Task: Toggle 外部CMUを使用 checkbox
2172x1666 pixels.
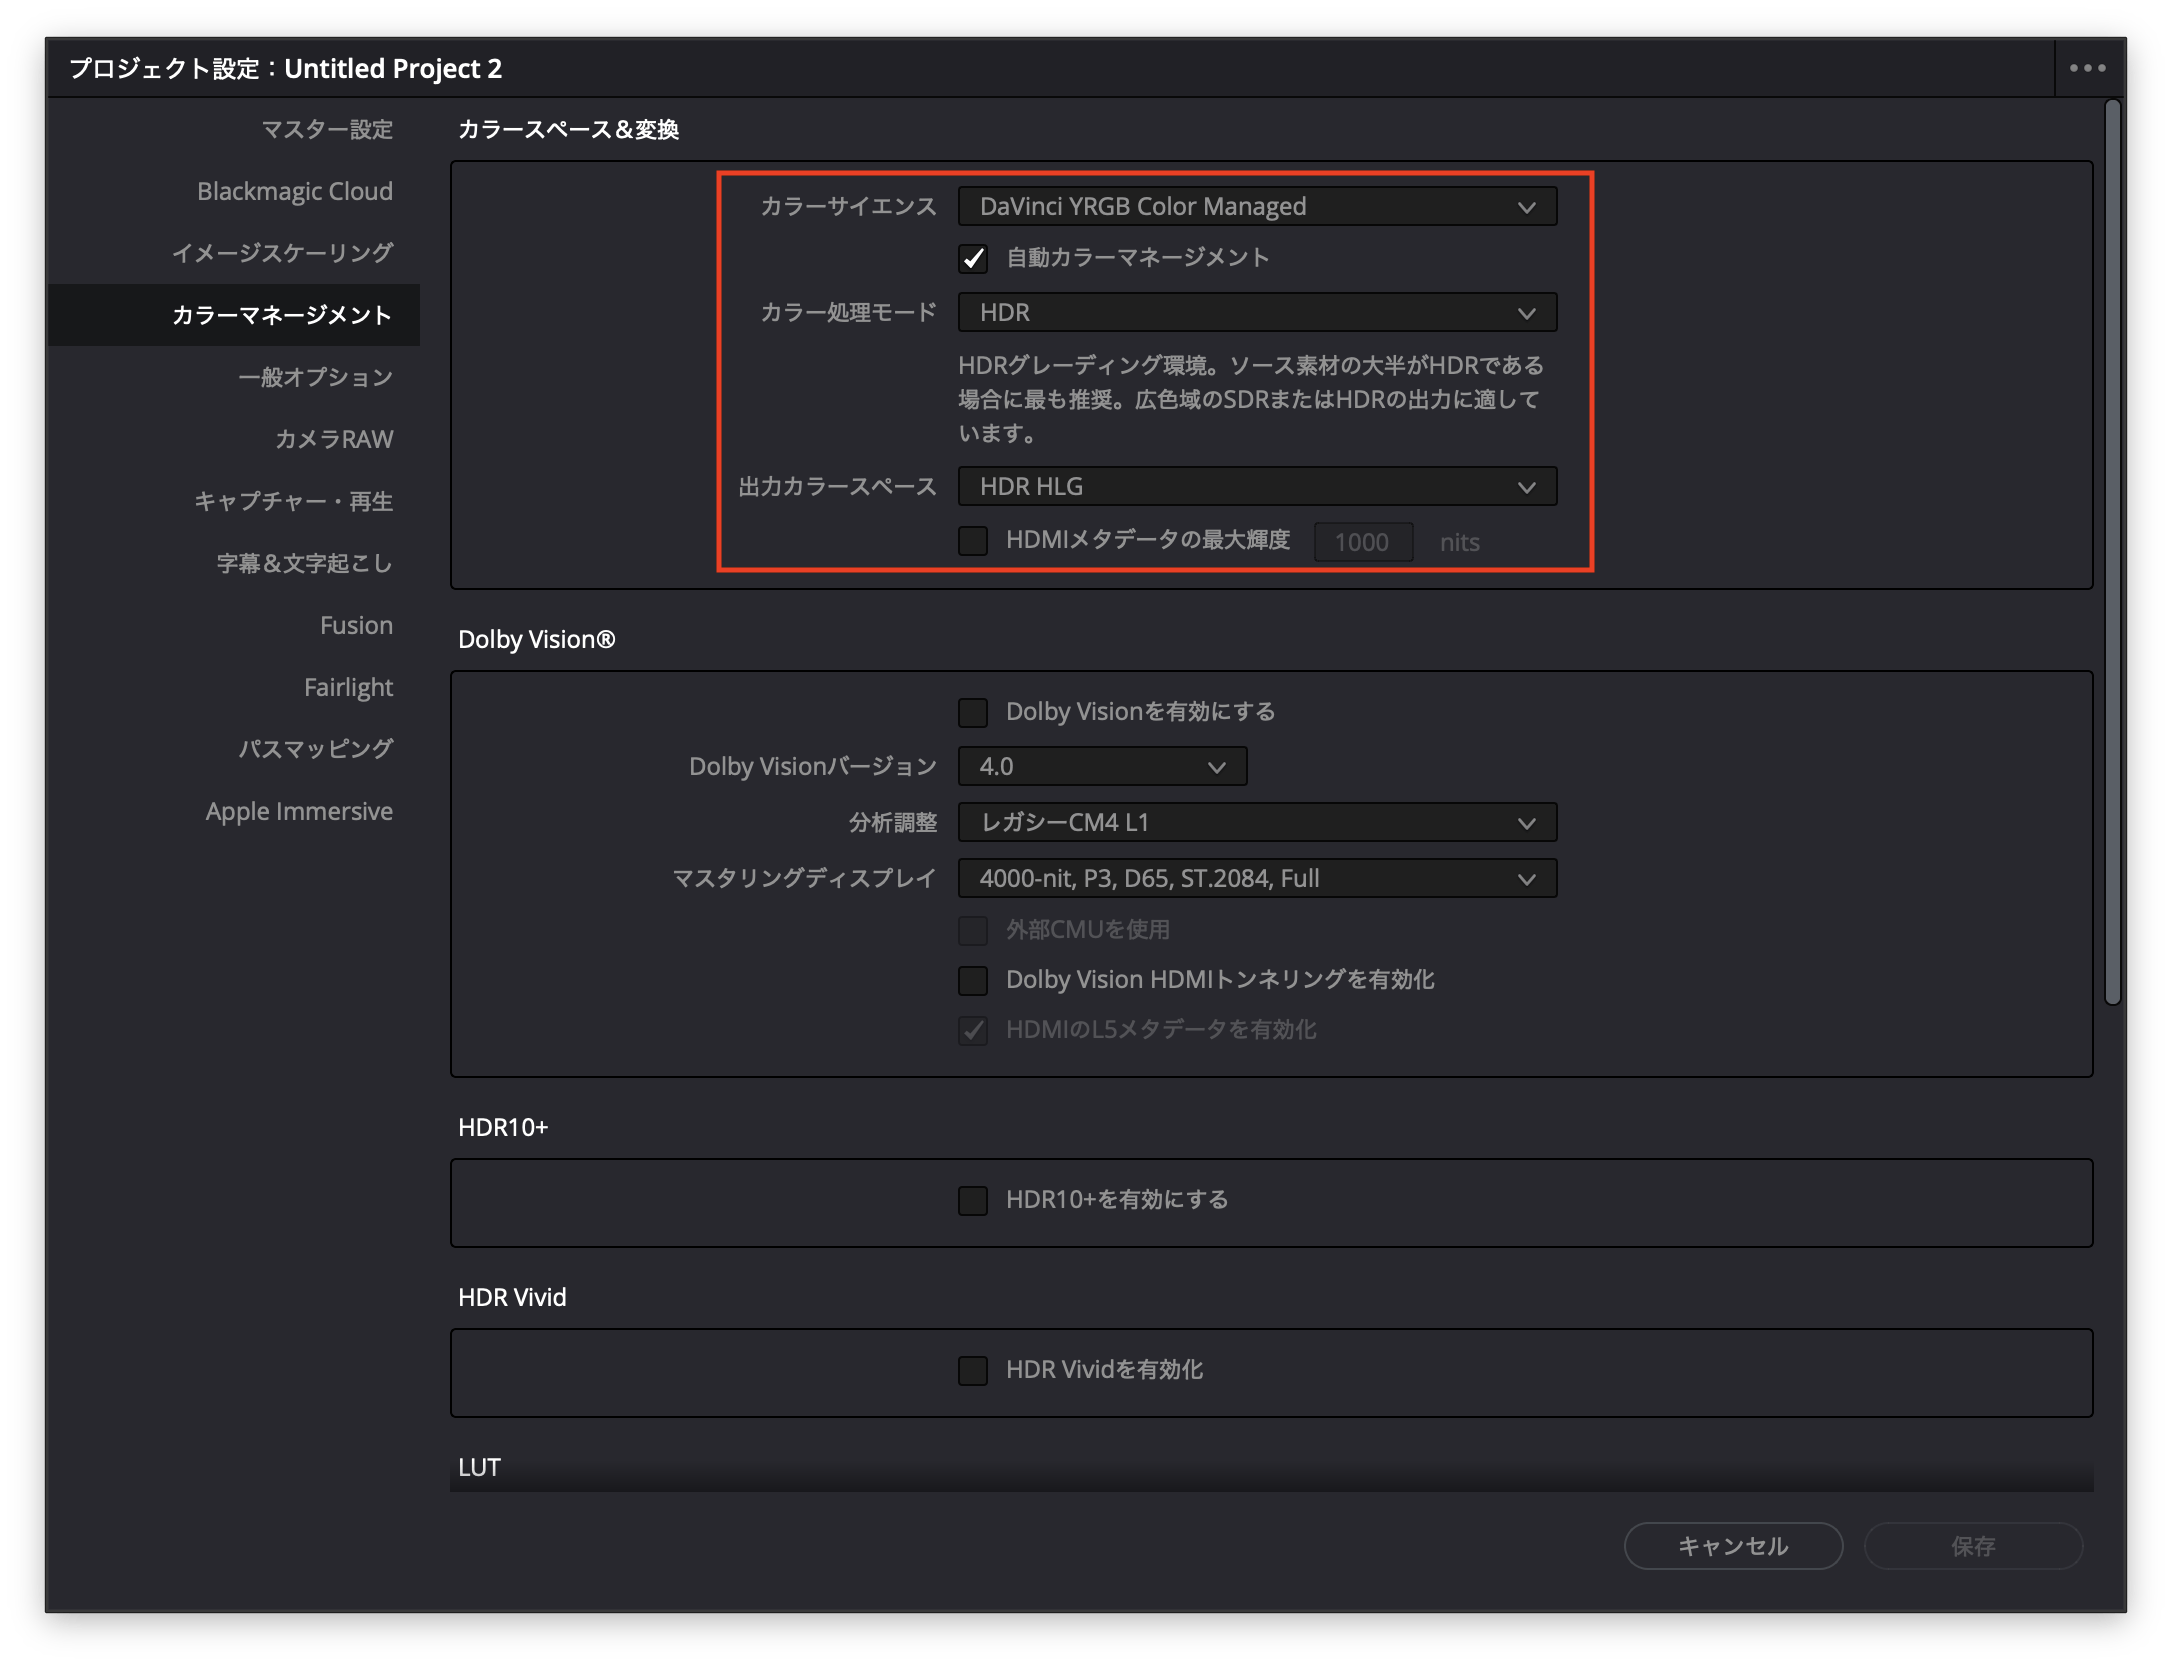Action: pos(973,930)
